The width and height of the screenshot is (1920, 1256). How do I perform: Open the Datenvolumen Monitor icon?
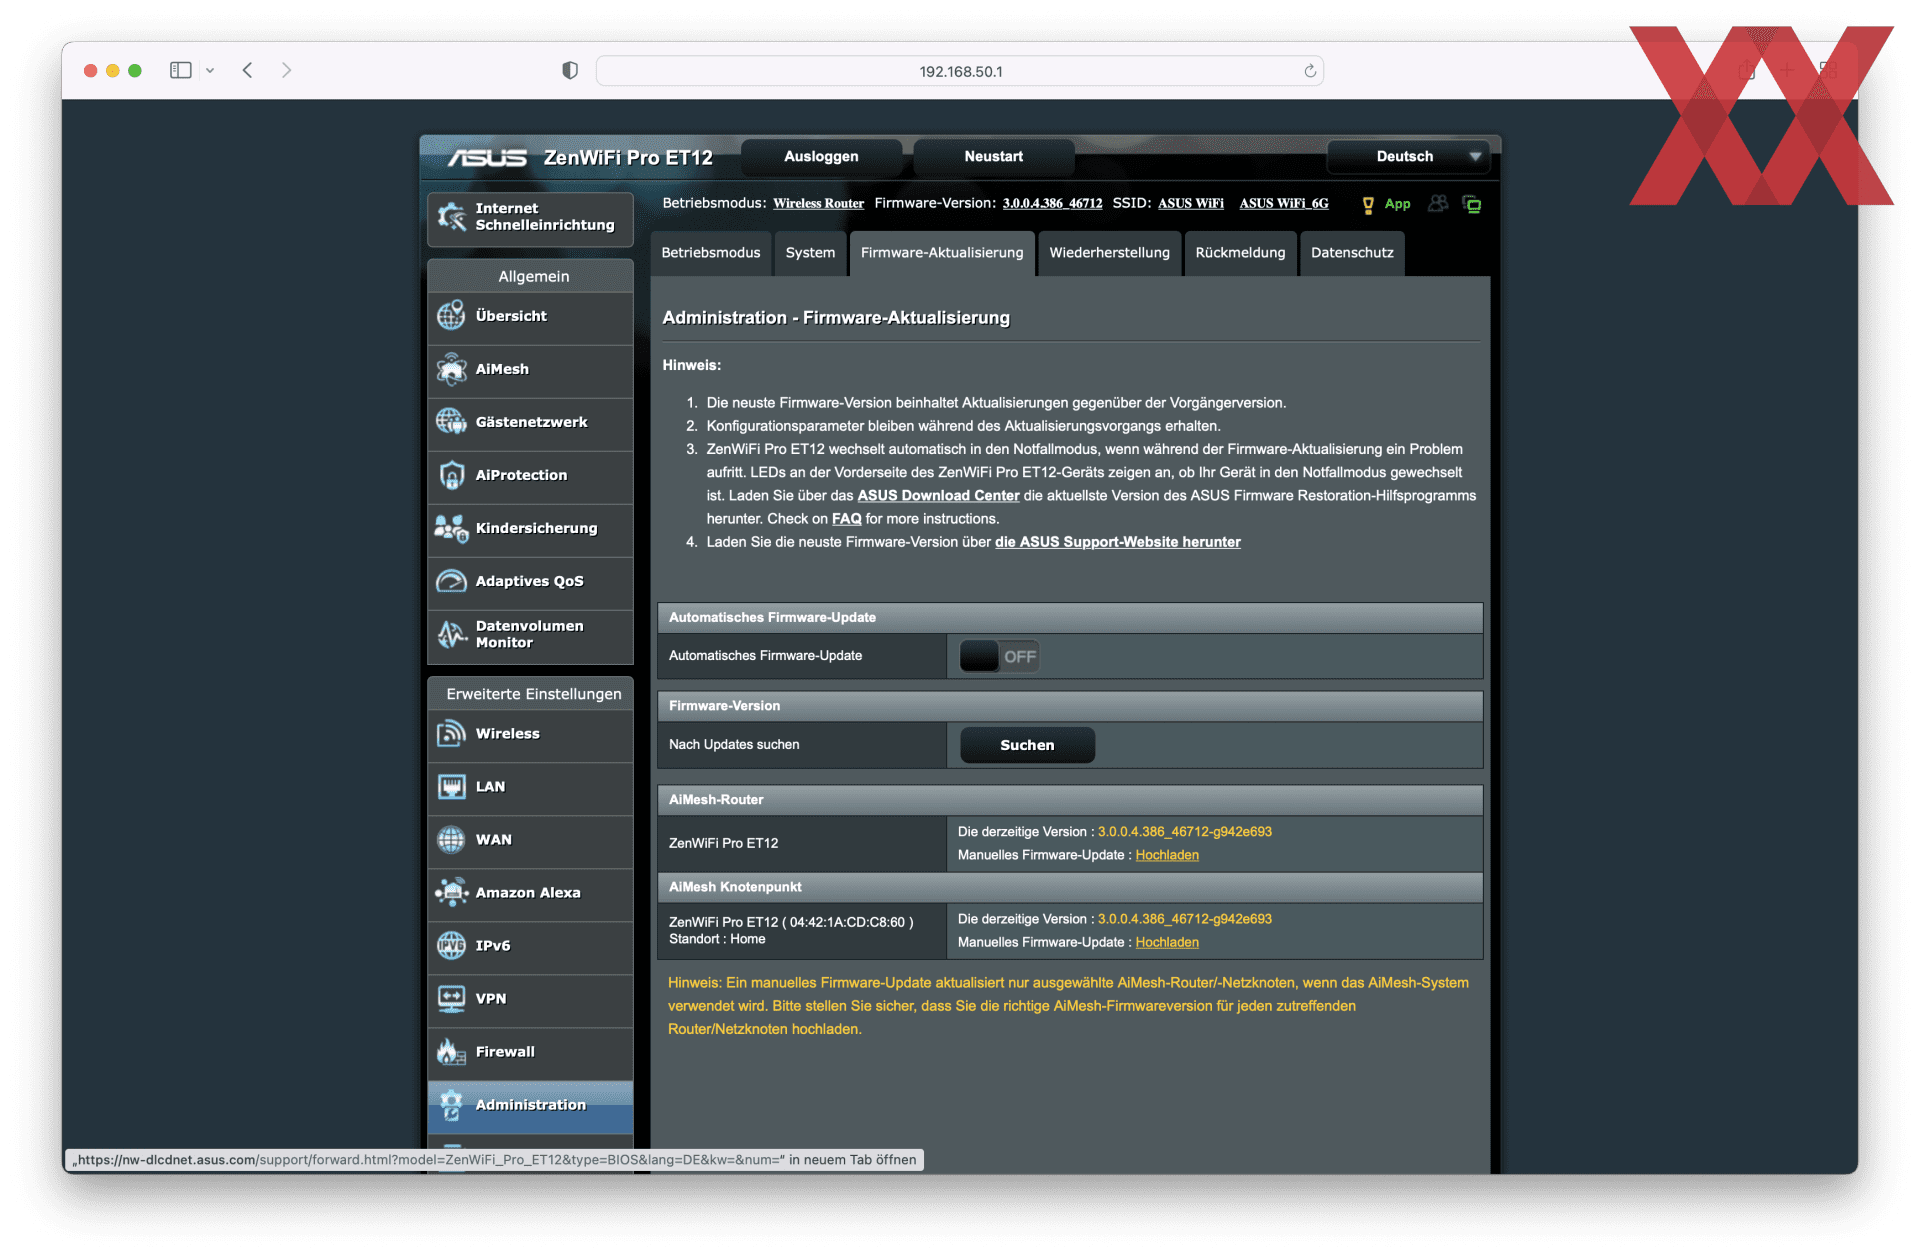(451, 634)
